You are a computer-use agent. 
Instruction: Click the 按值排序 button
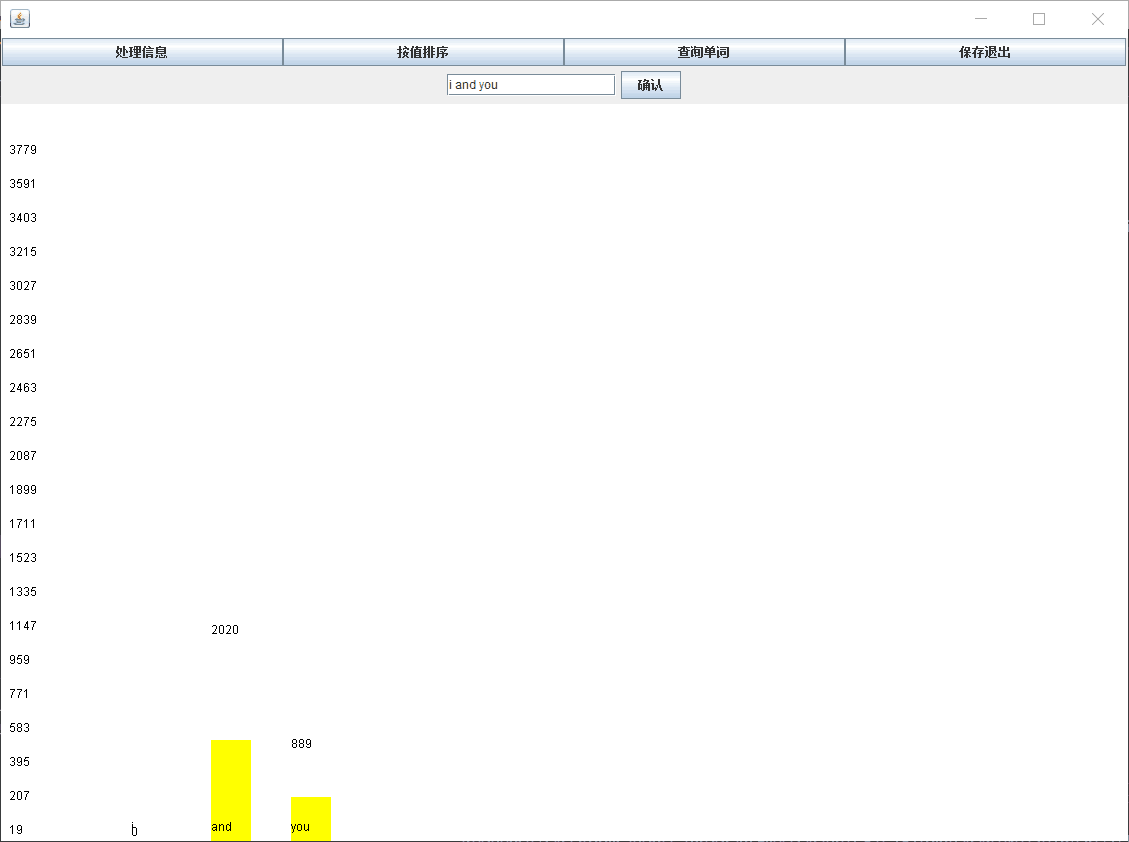click(x=423, y=52)
